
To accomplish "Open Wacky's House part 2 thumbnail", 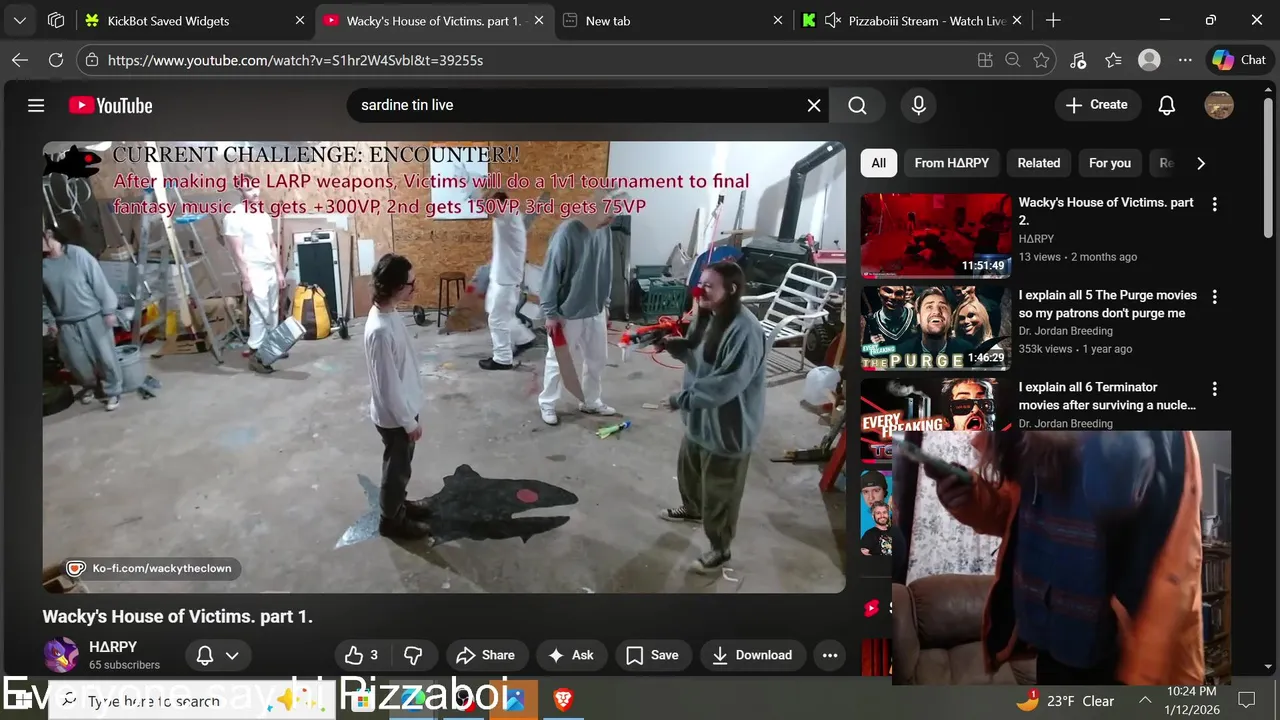I will tap(936, 235).
